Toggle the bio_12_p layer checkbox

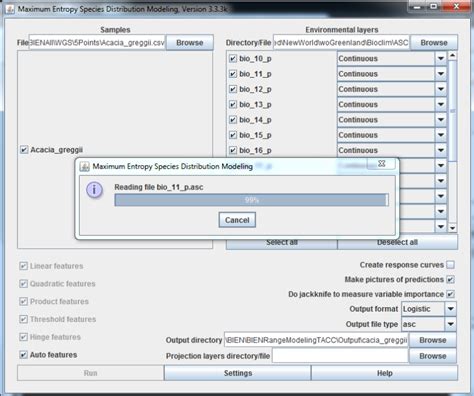(233, 89)
